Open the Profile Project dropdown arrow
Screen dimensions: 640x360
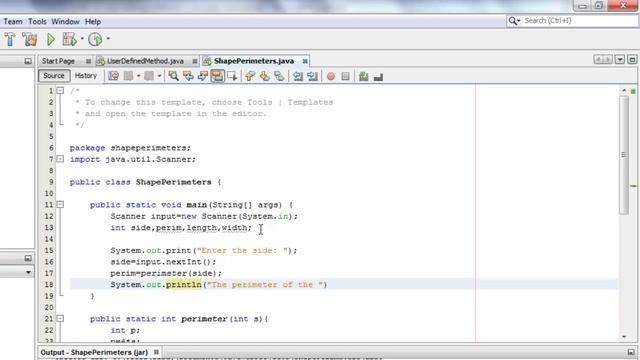coord(108,39)
